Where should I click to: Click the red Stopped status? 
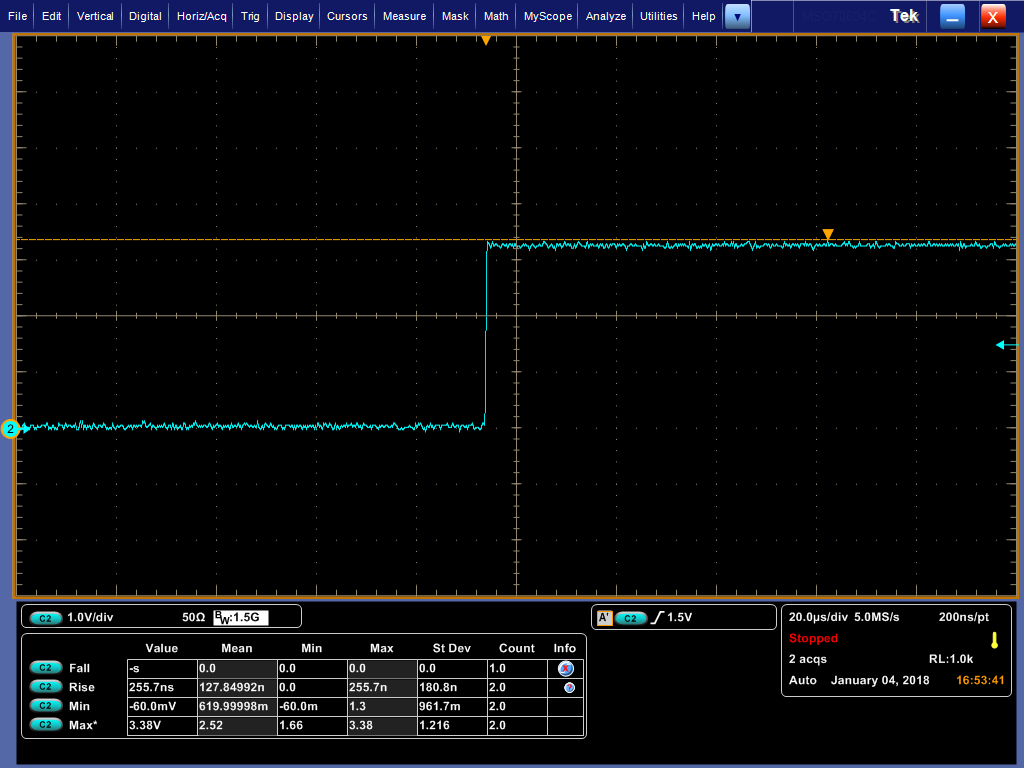click(x=813, y=638)
